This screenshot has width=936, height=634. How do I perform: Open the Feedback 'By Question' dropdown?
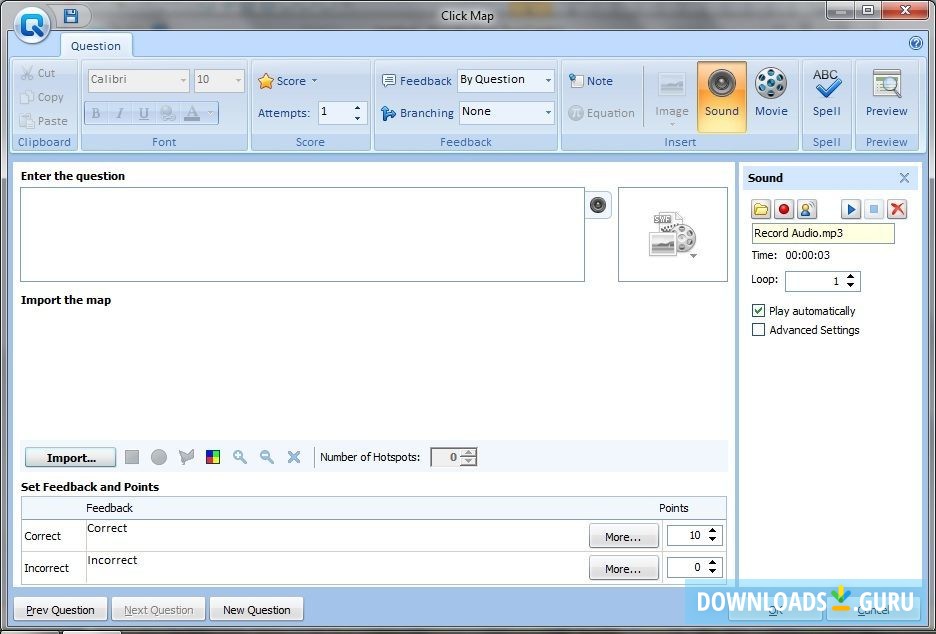click(546, 80)
